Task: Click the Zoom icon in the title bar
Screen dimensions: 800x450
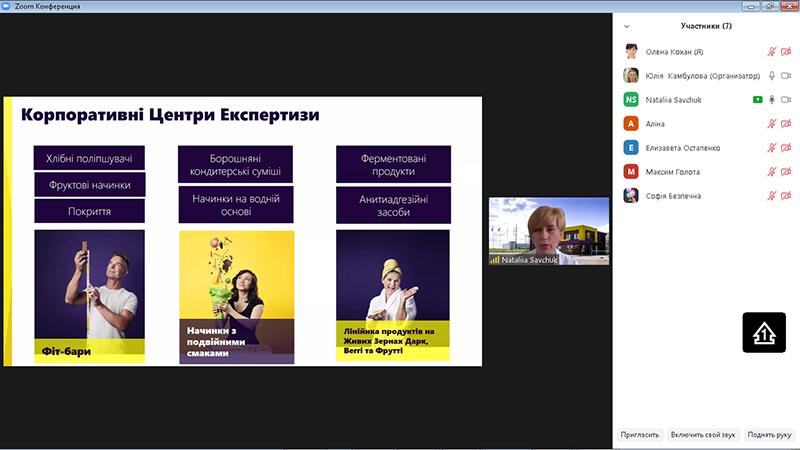Action: click(6, 6)
